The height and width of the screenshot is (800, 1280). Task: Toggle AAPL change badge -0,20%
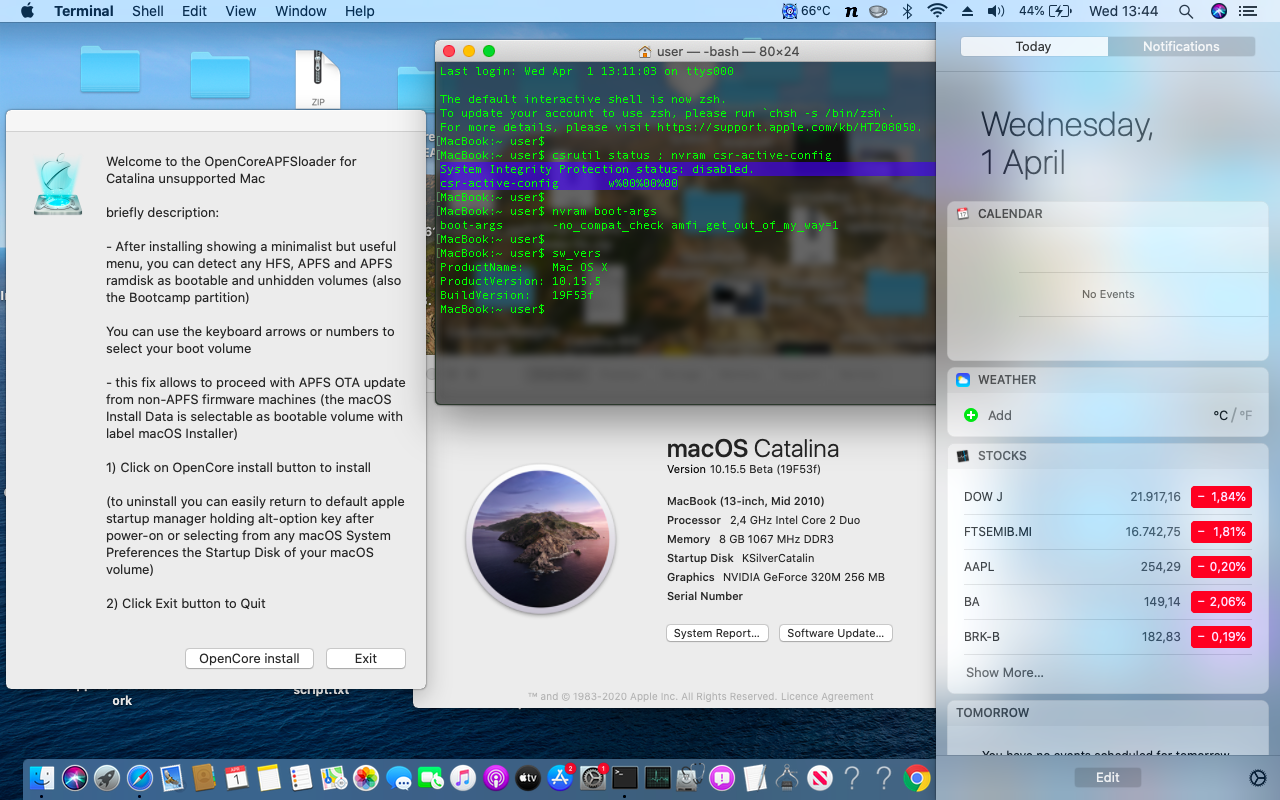(x=1221, y=567)
